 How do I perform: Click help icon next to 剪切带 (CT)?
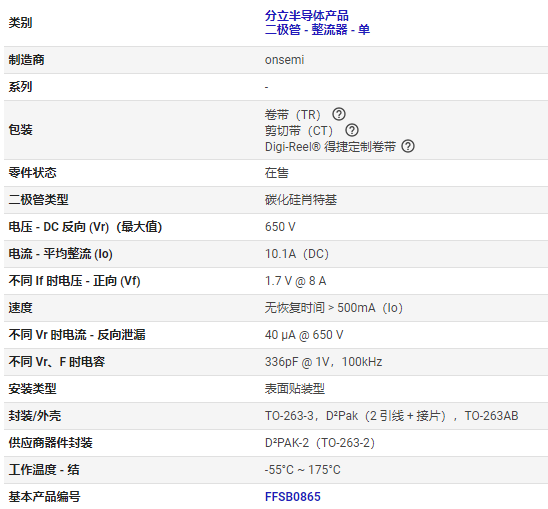click(352, 130)
